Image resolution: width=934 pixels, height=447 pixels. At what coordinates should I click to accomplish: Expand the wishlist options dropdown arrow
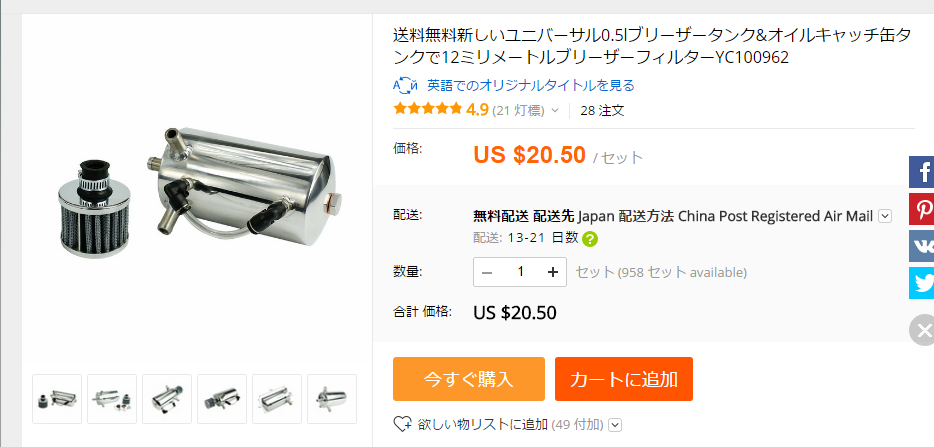pos(616,425)
